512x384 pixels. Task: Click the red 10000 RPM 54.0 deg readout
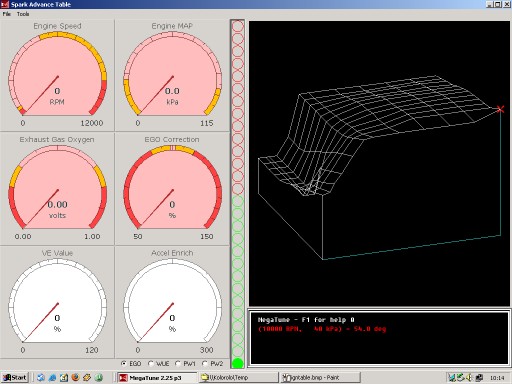click(322, 329)
